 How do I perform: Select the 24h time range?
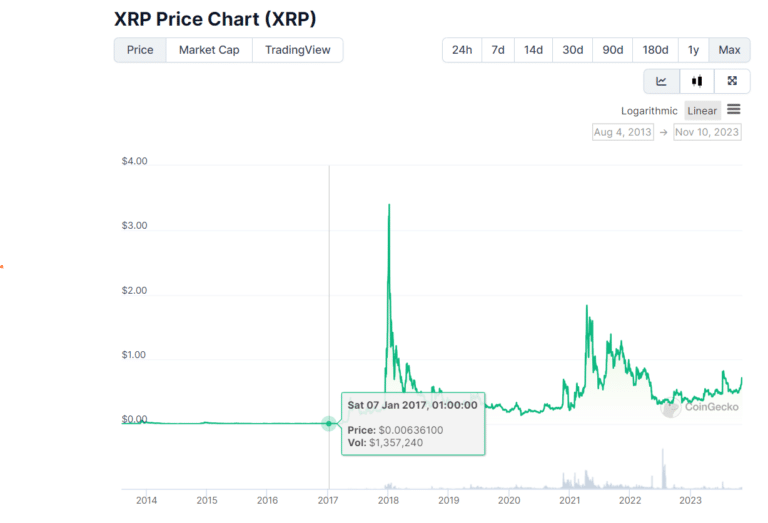[x=462, y=50]
